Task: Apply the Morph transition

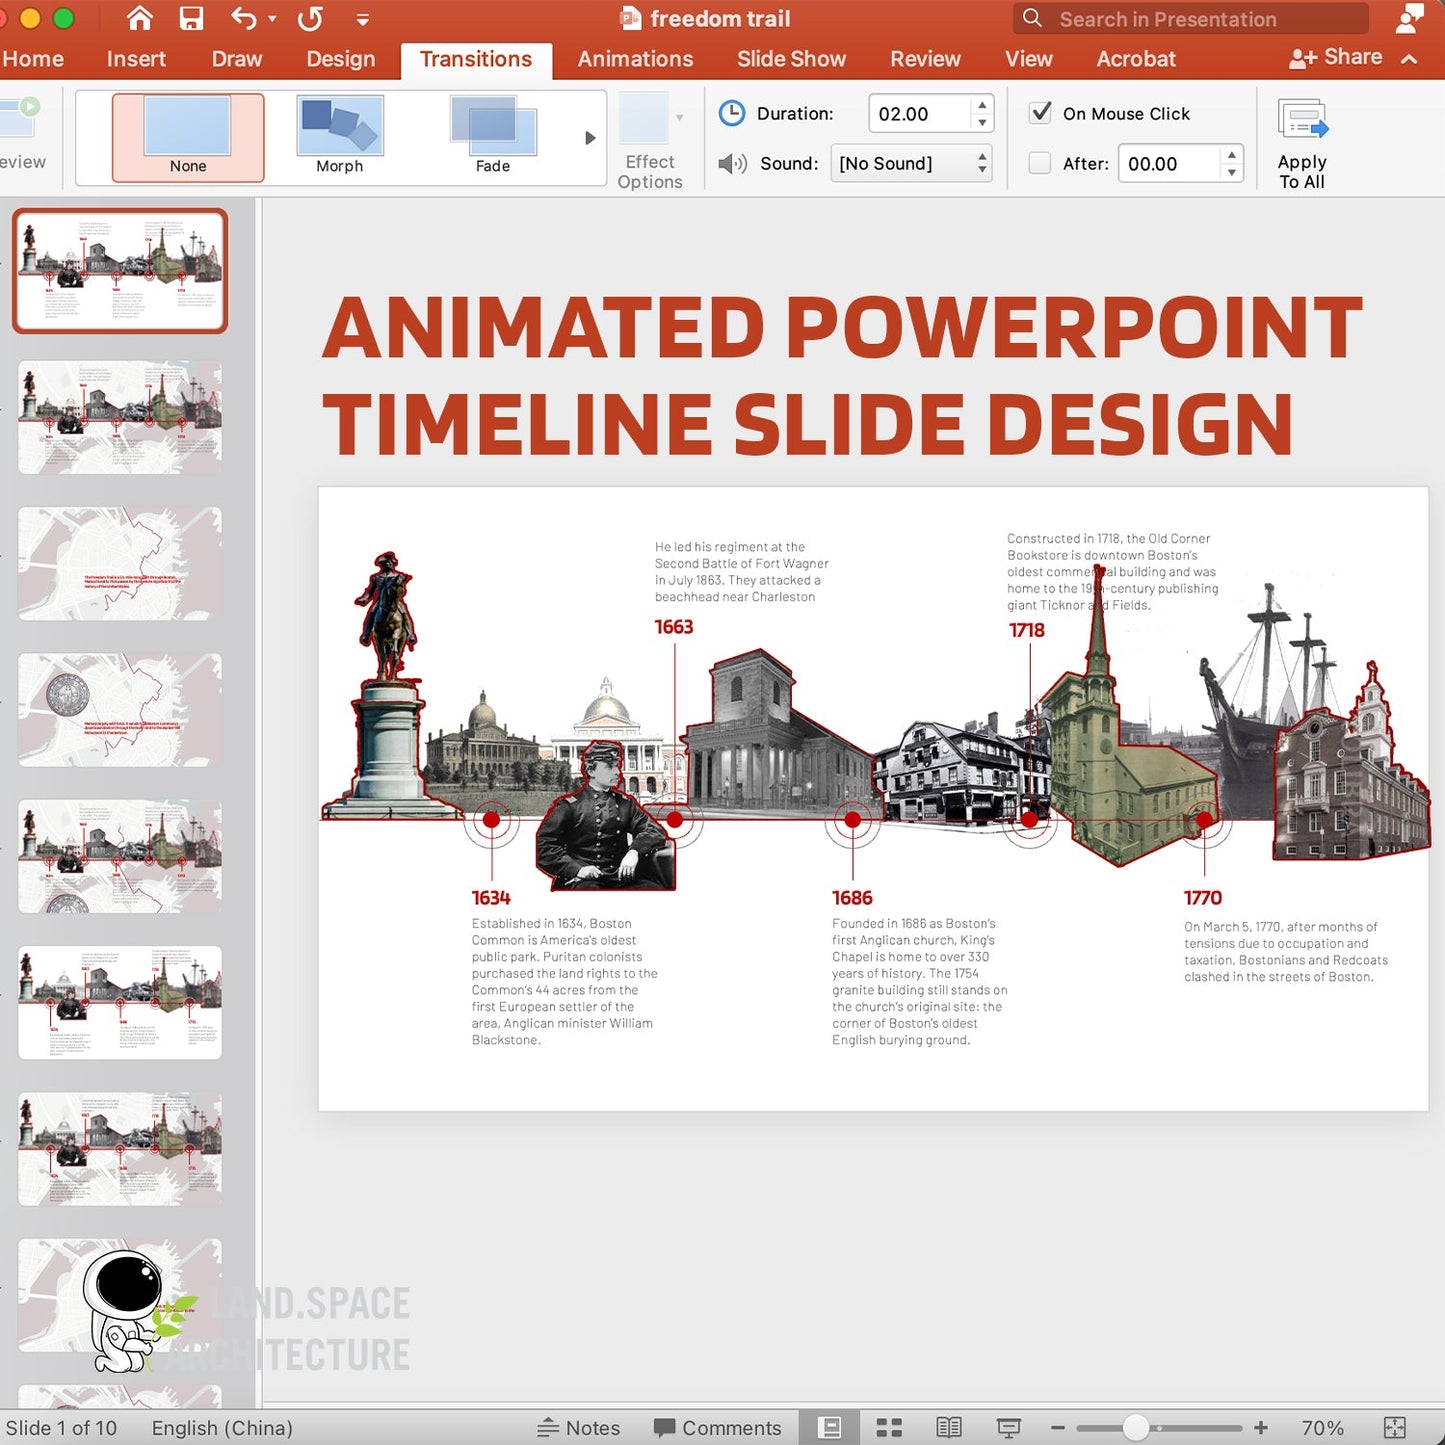Action: coord(340,137)
